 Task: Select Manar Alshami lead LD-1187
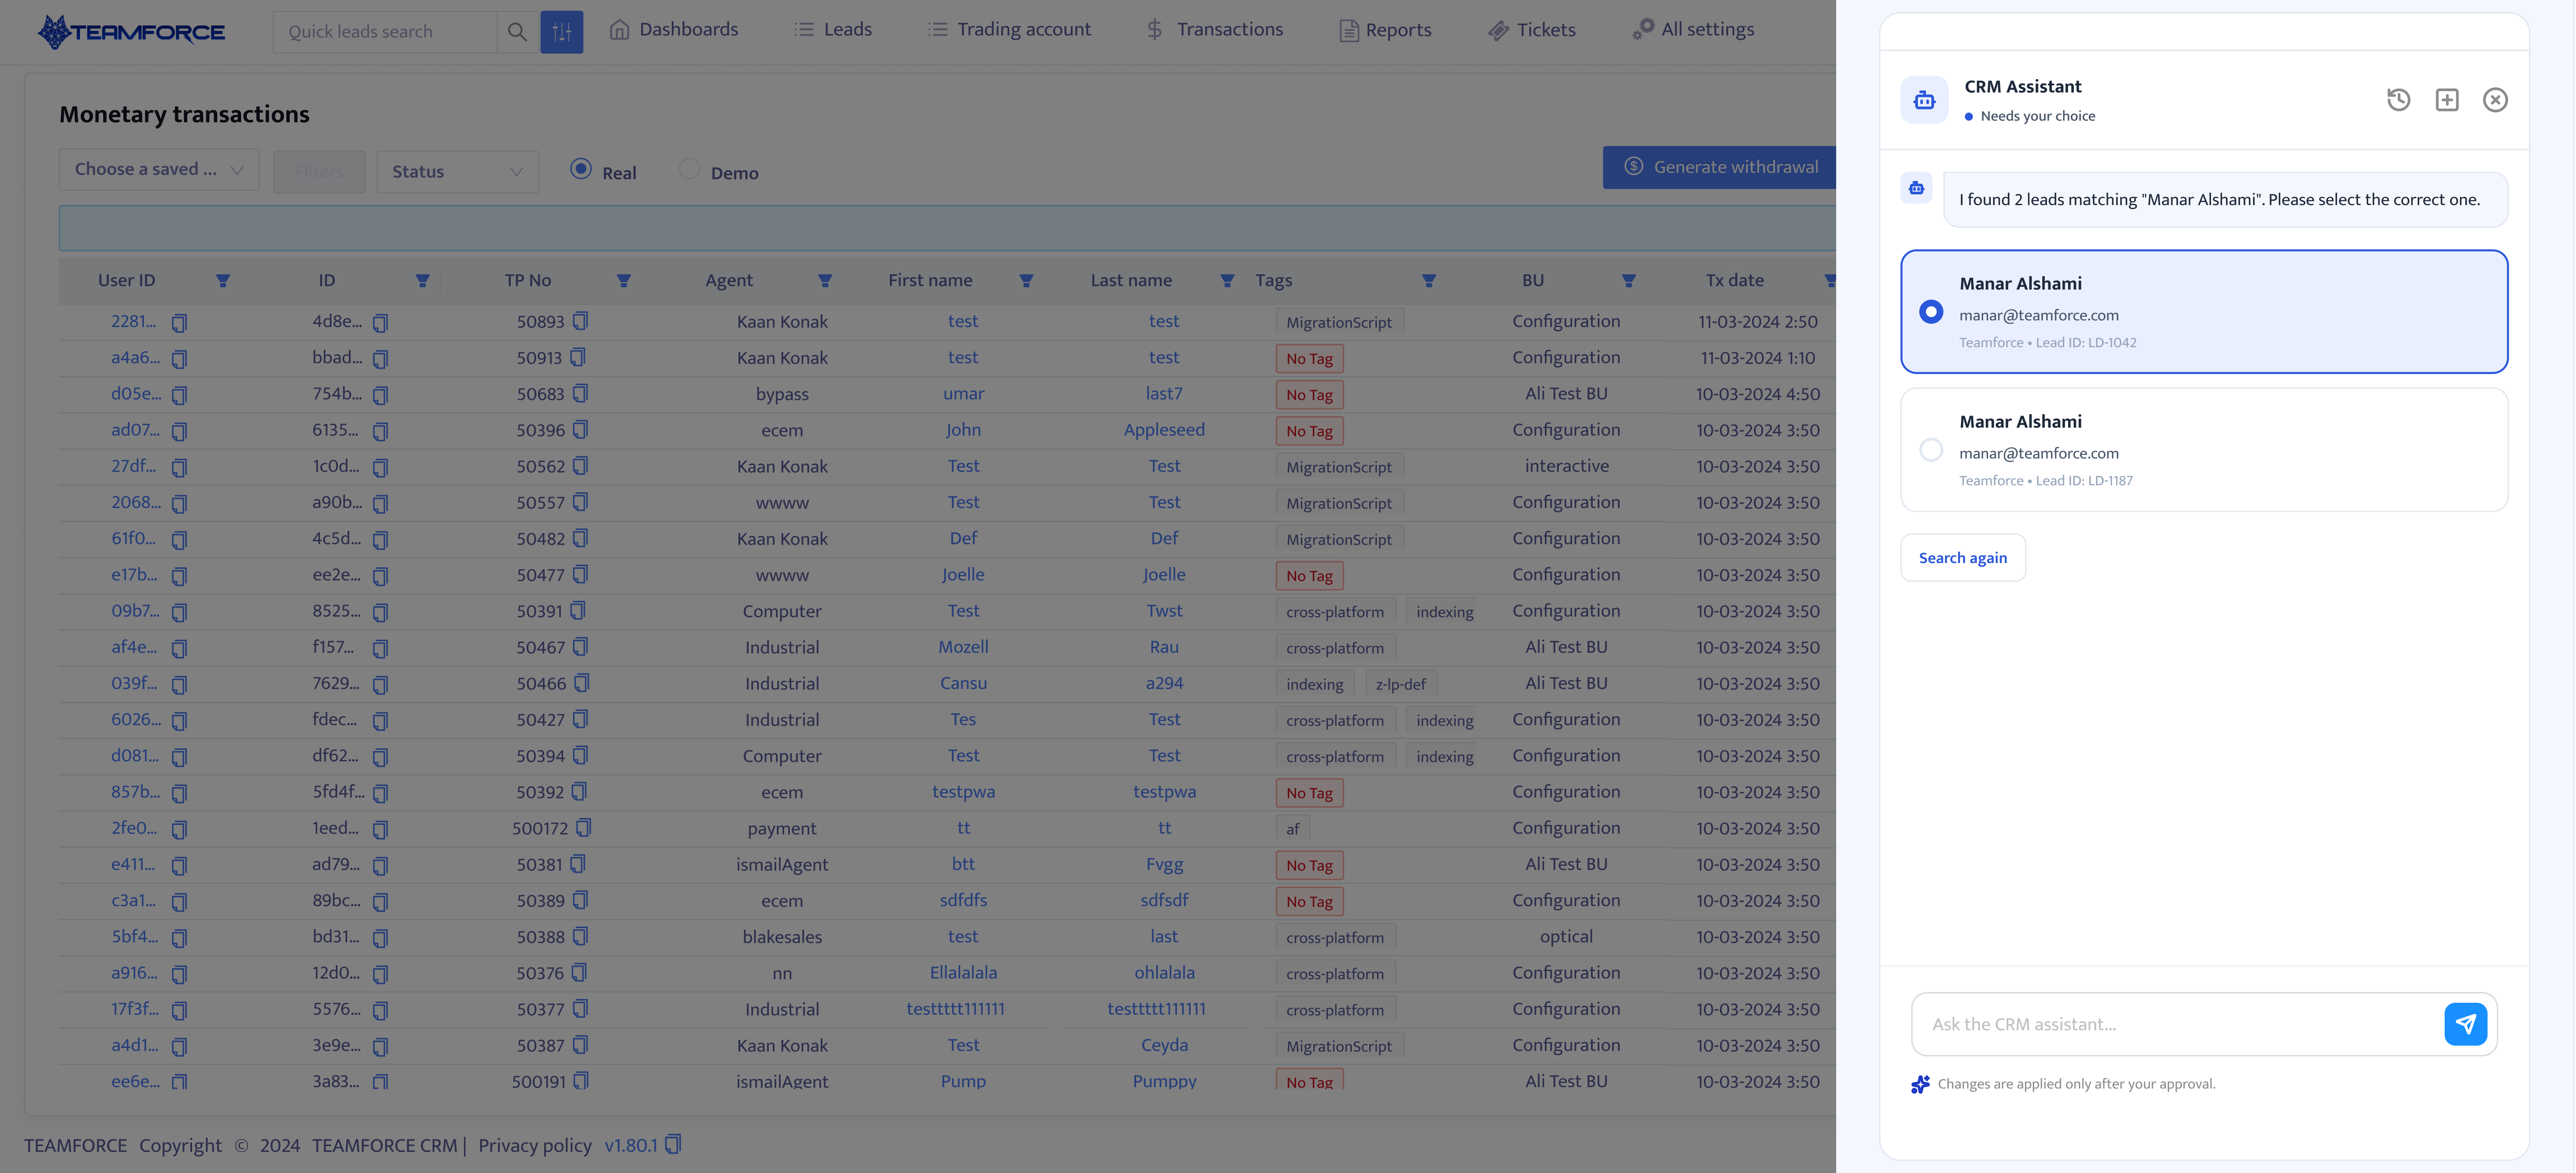(2204, 449)
